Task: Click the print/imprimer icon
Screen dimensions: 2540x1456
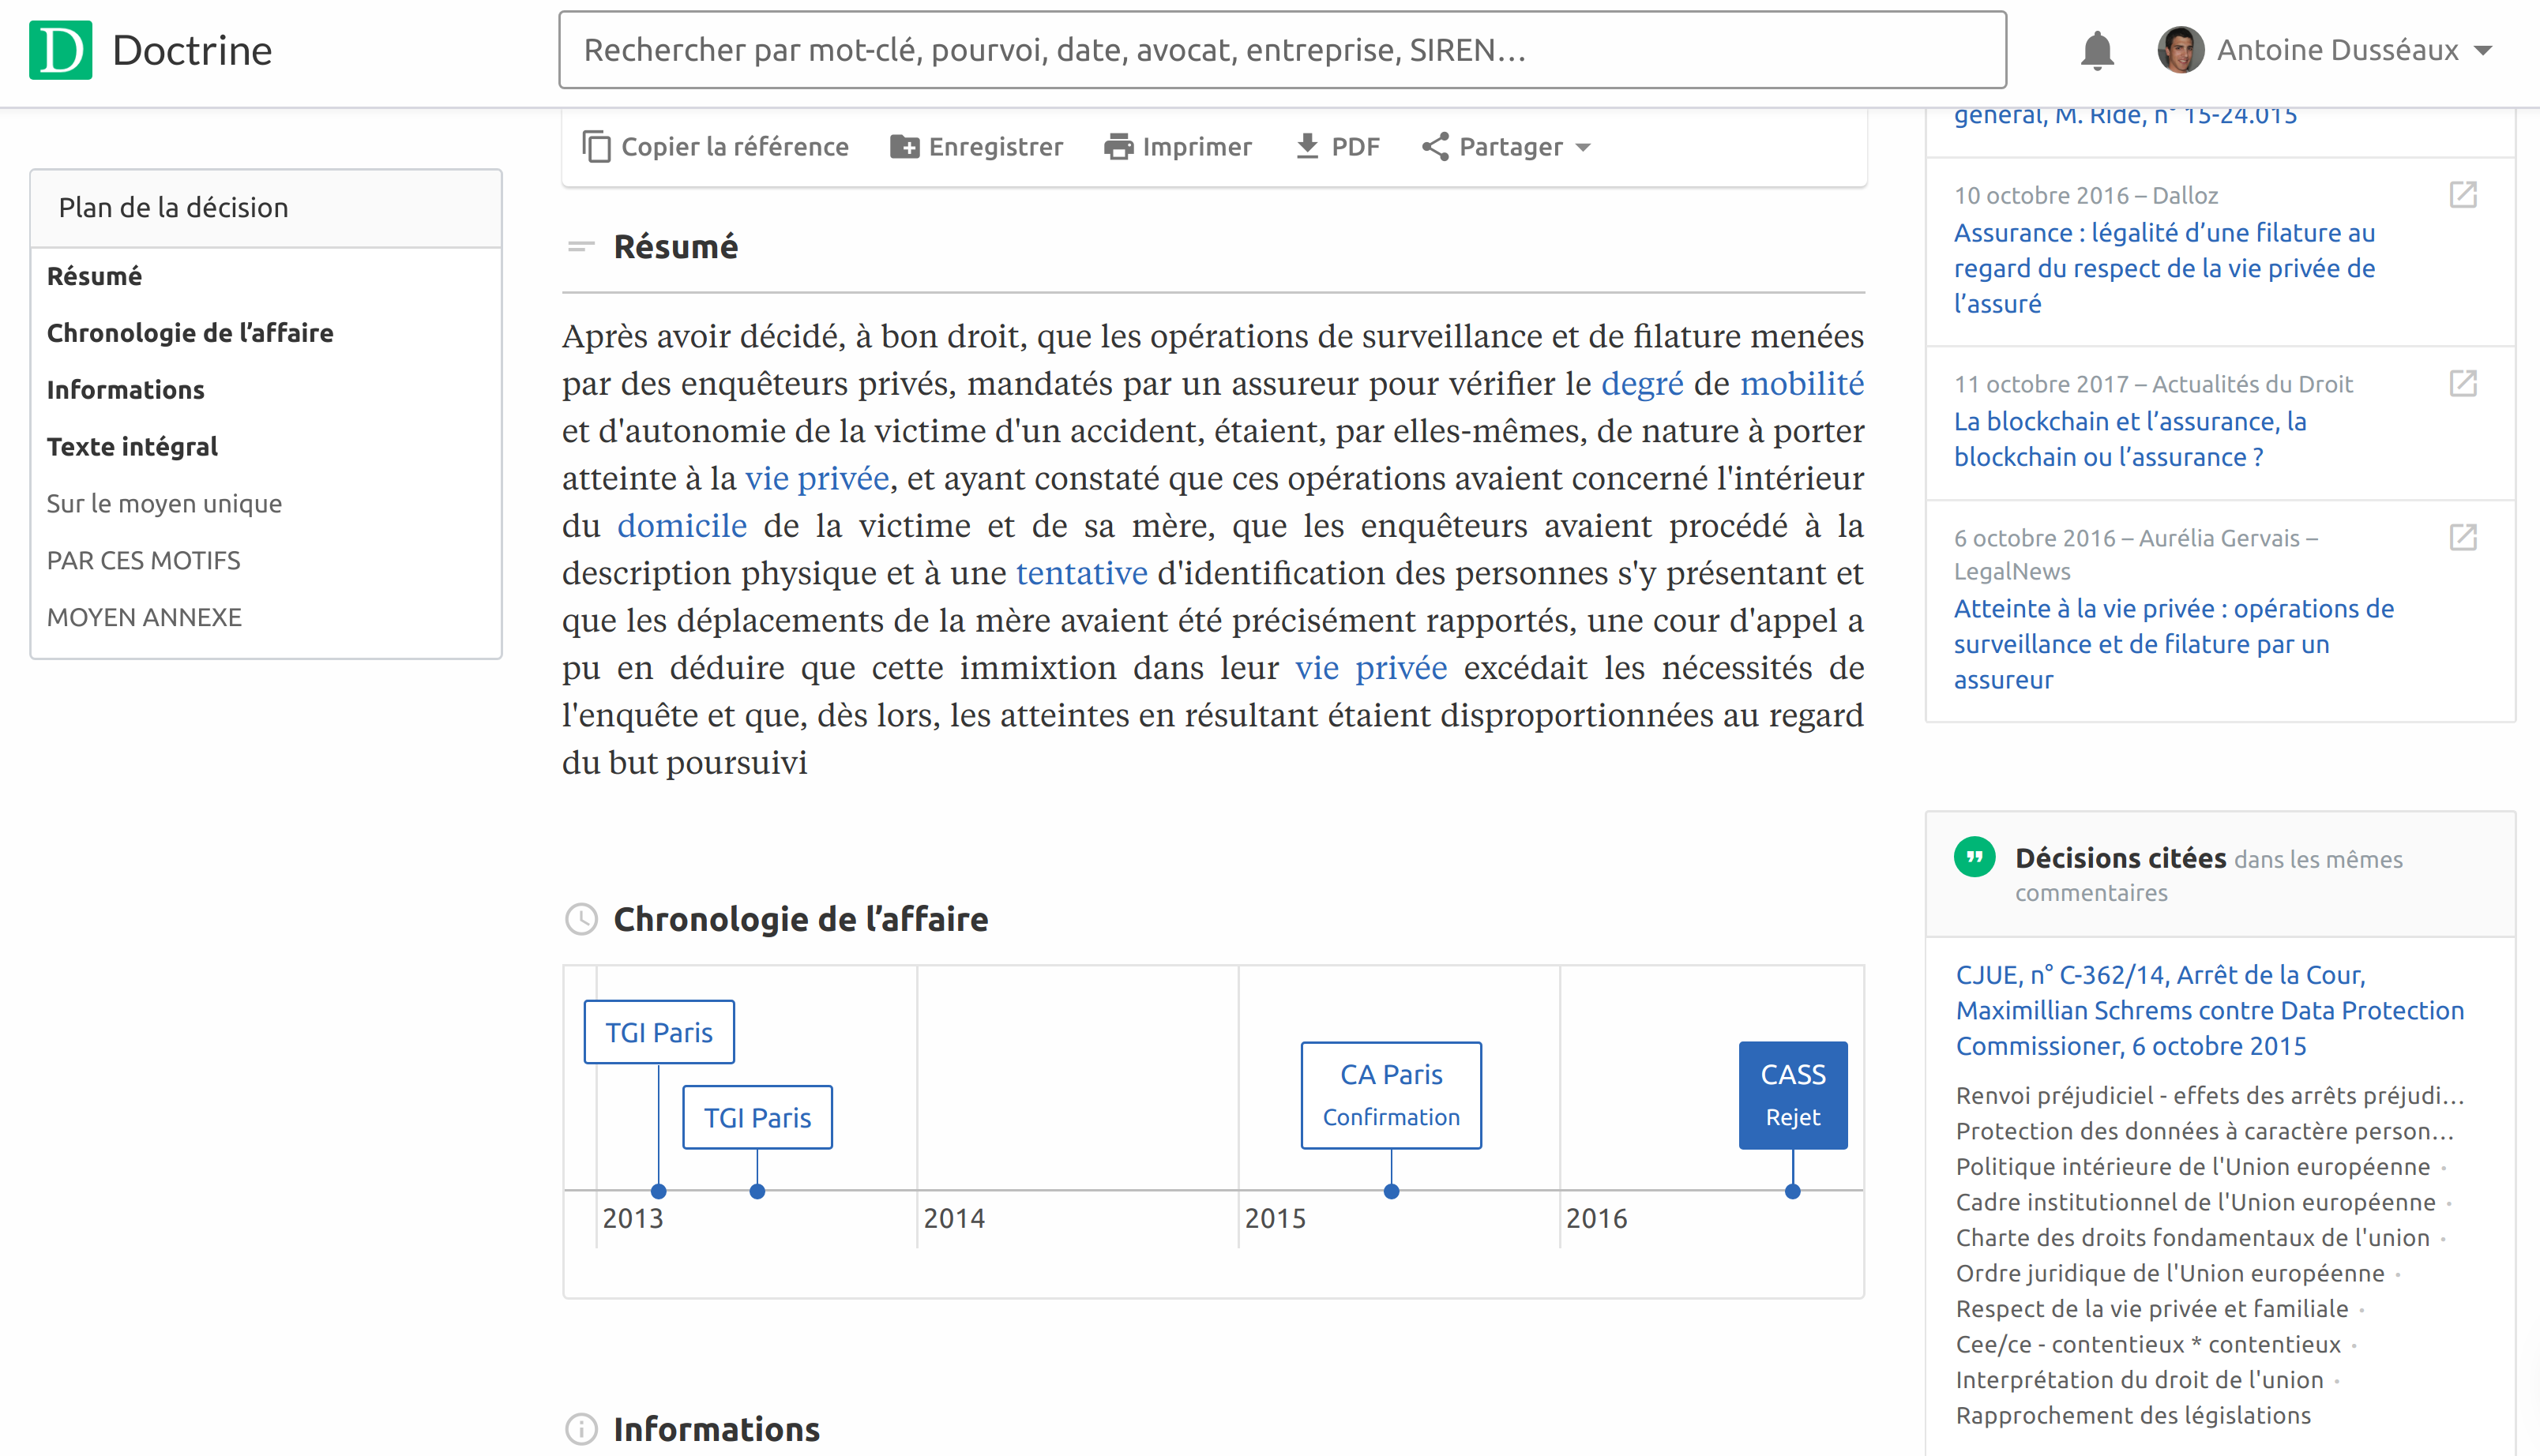Action: coord(1117,147)
